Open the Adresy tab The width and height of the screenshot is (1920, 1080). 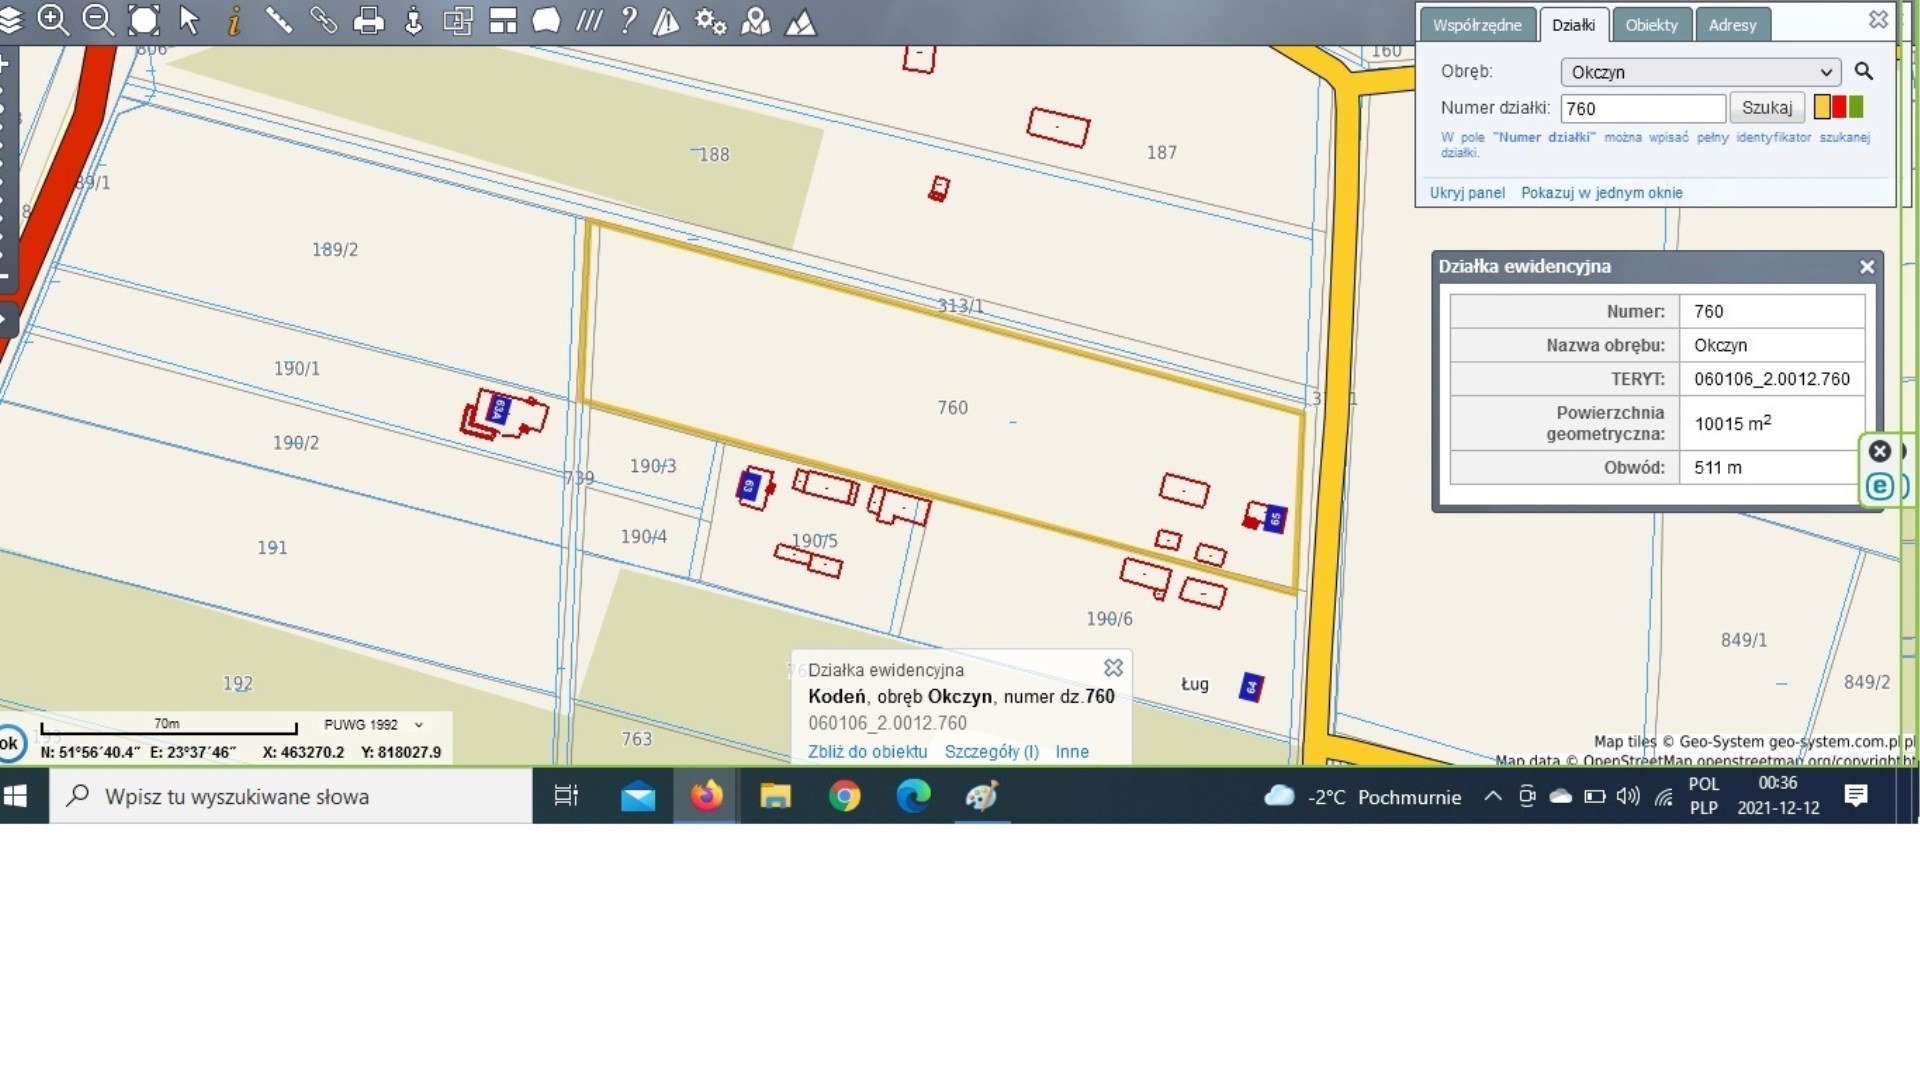point(1732,25)
